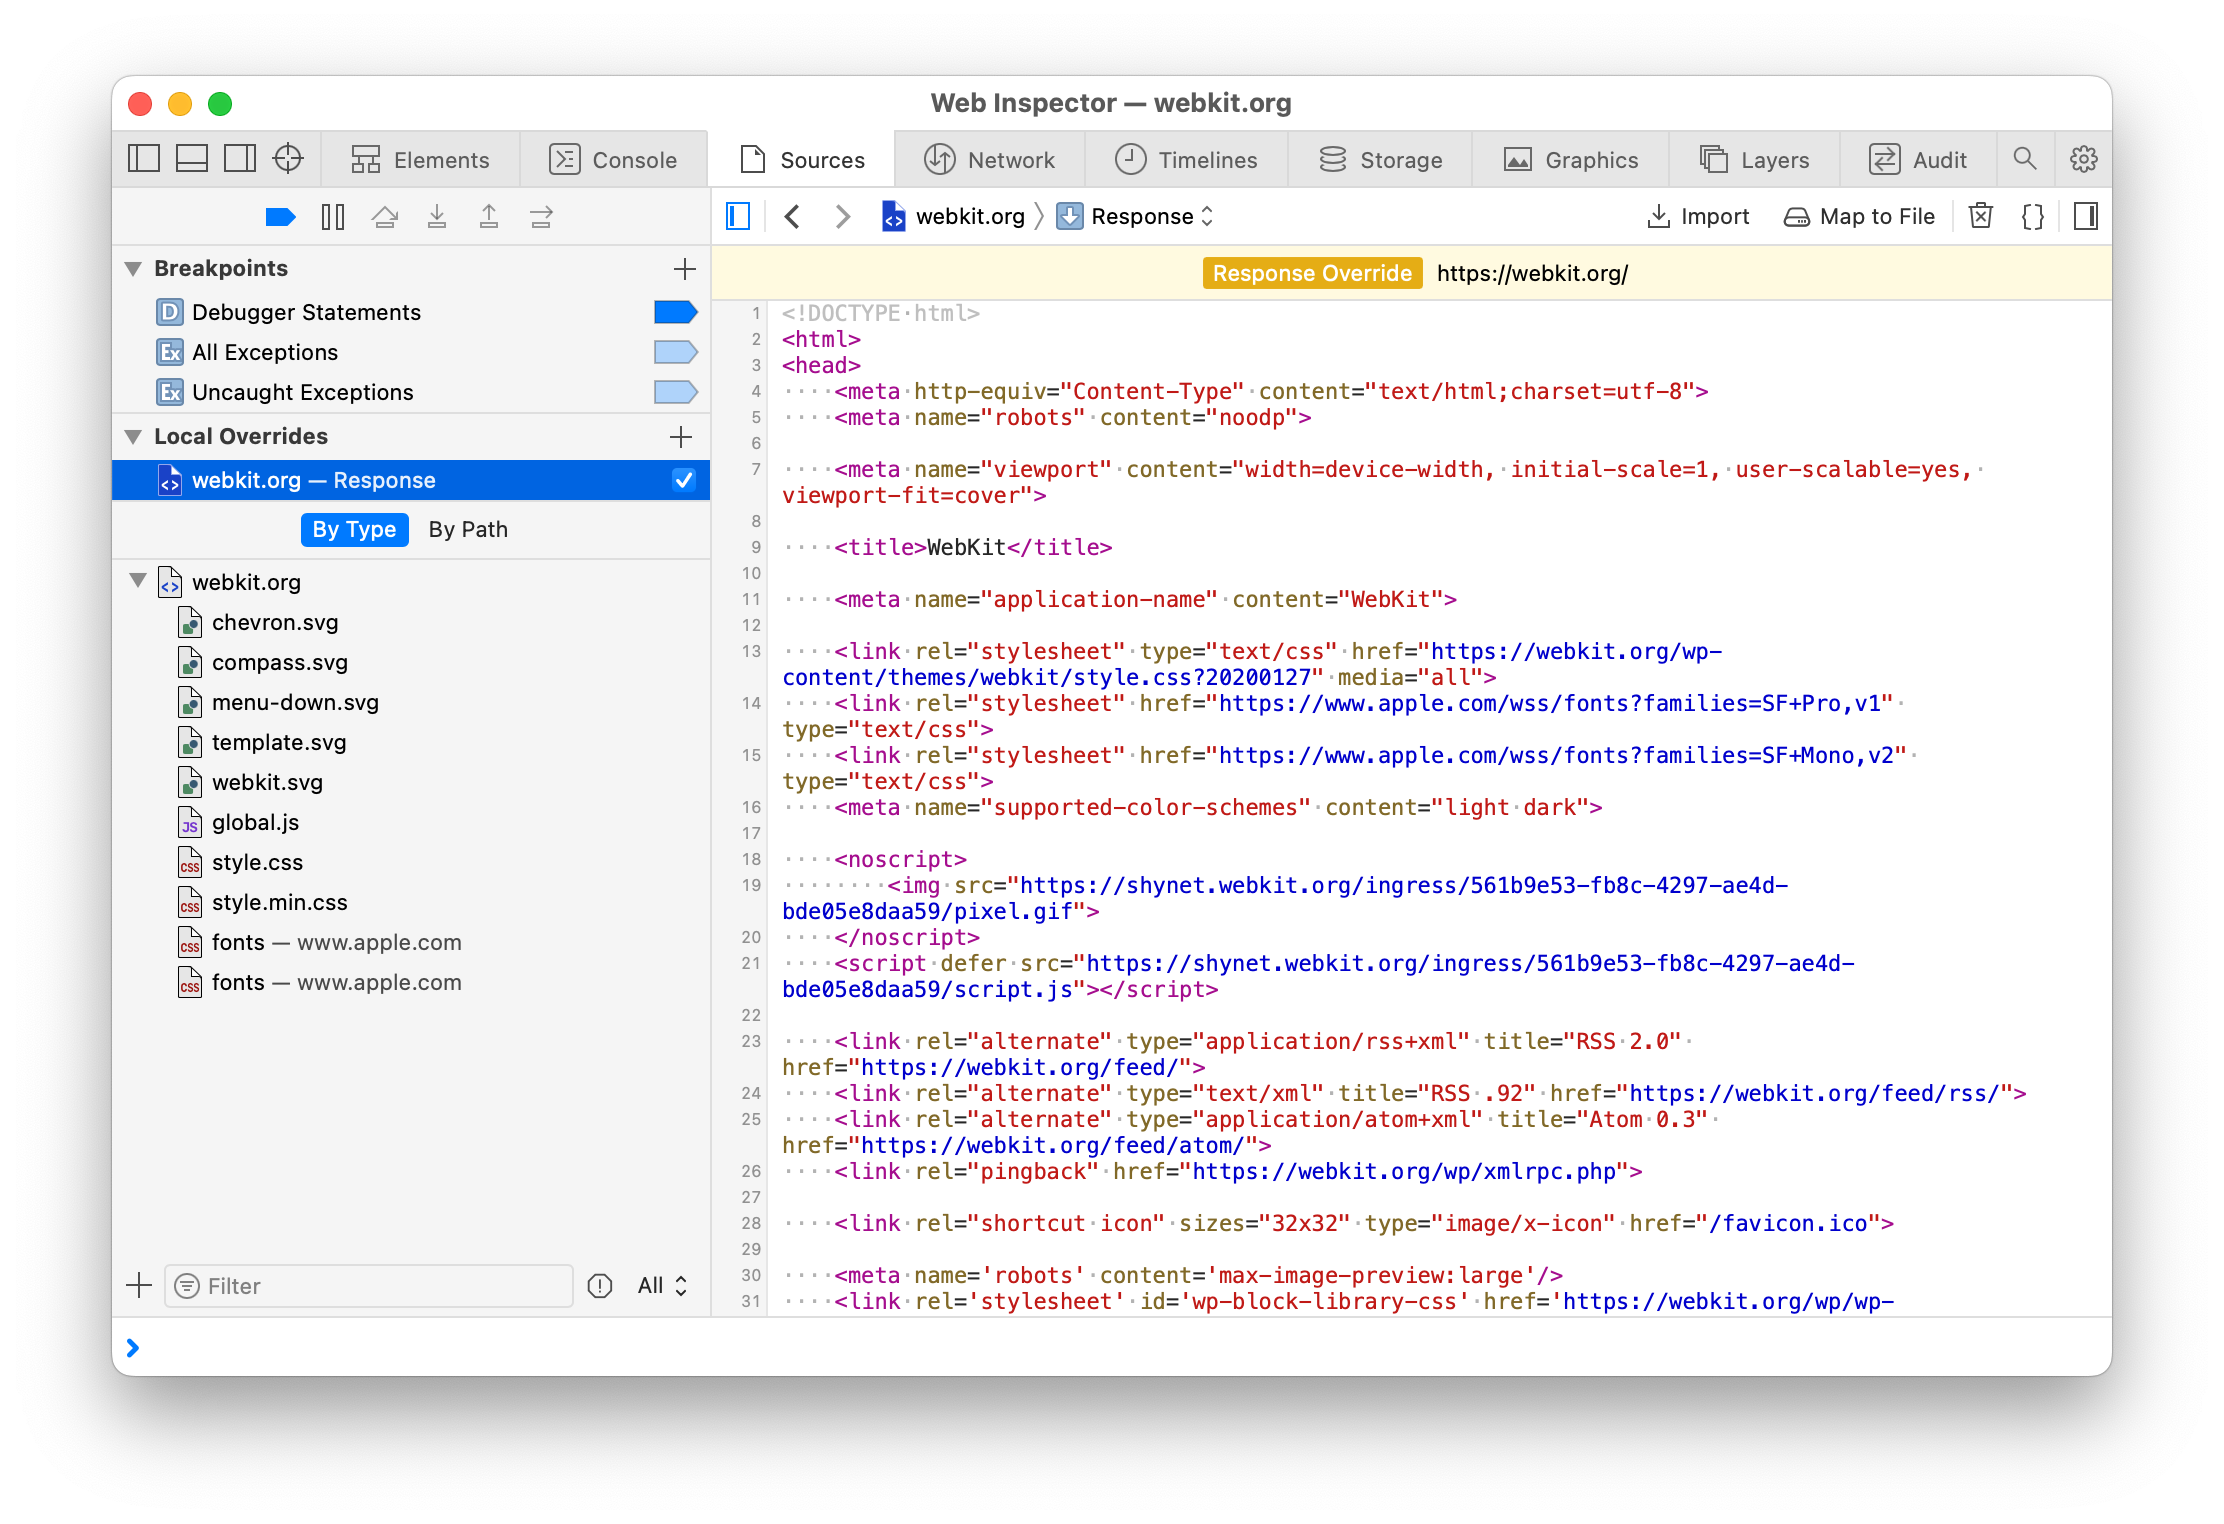Toggle All Exceptions breakpoint
Image resolution: width=2224 pixels, height=1524 pixels.
pyautogui.click(x=675, y=352)
